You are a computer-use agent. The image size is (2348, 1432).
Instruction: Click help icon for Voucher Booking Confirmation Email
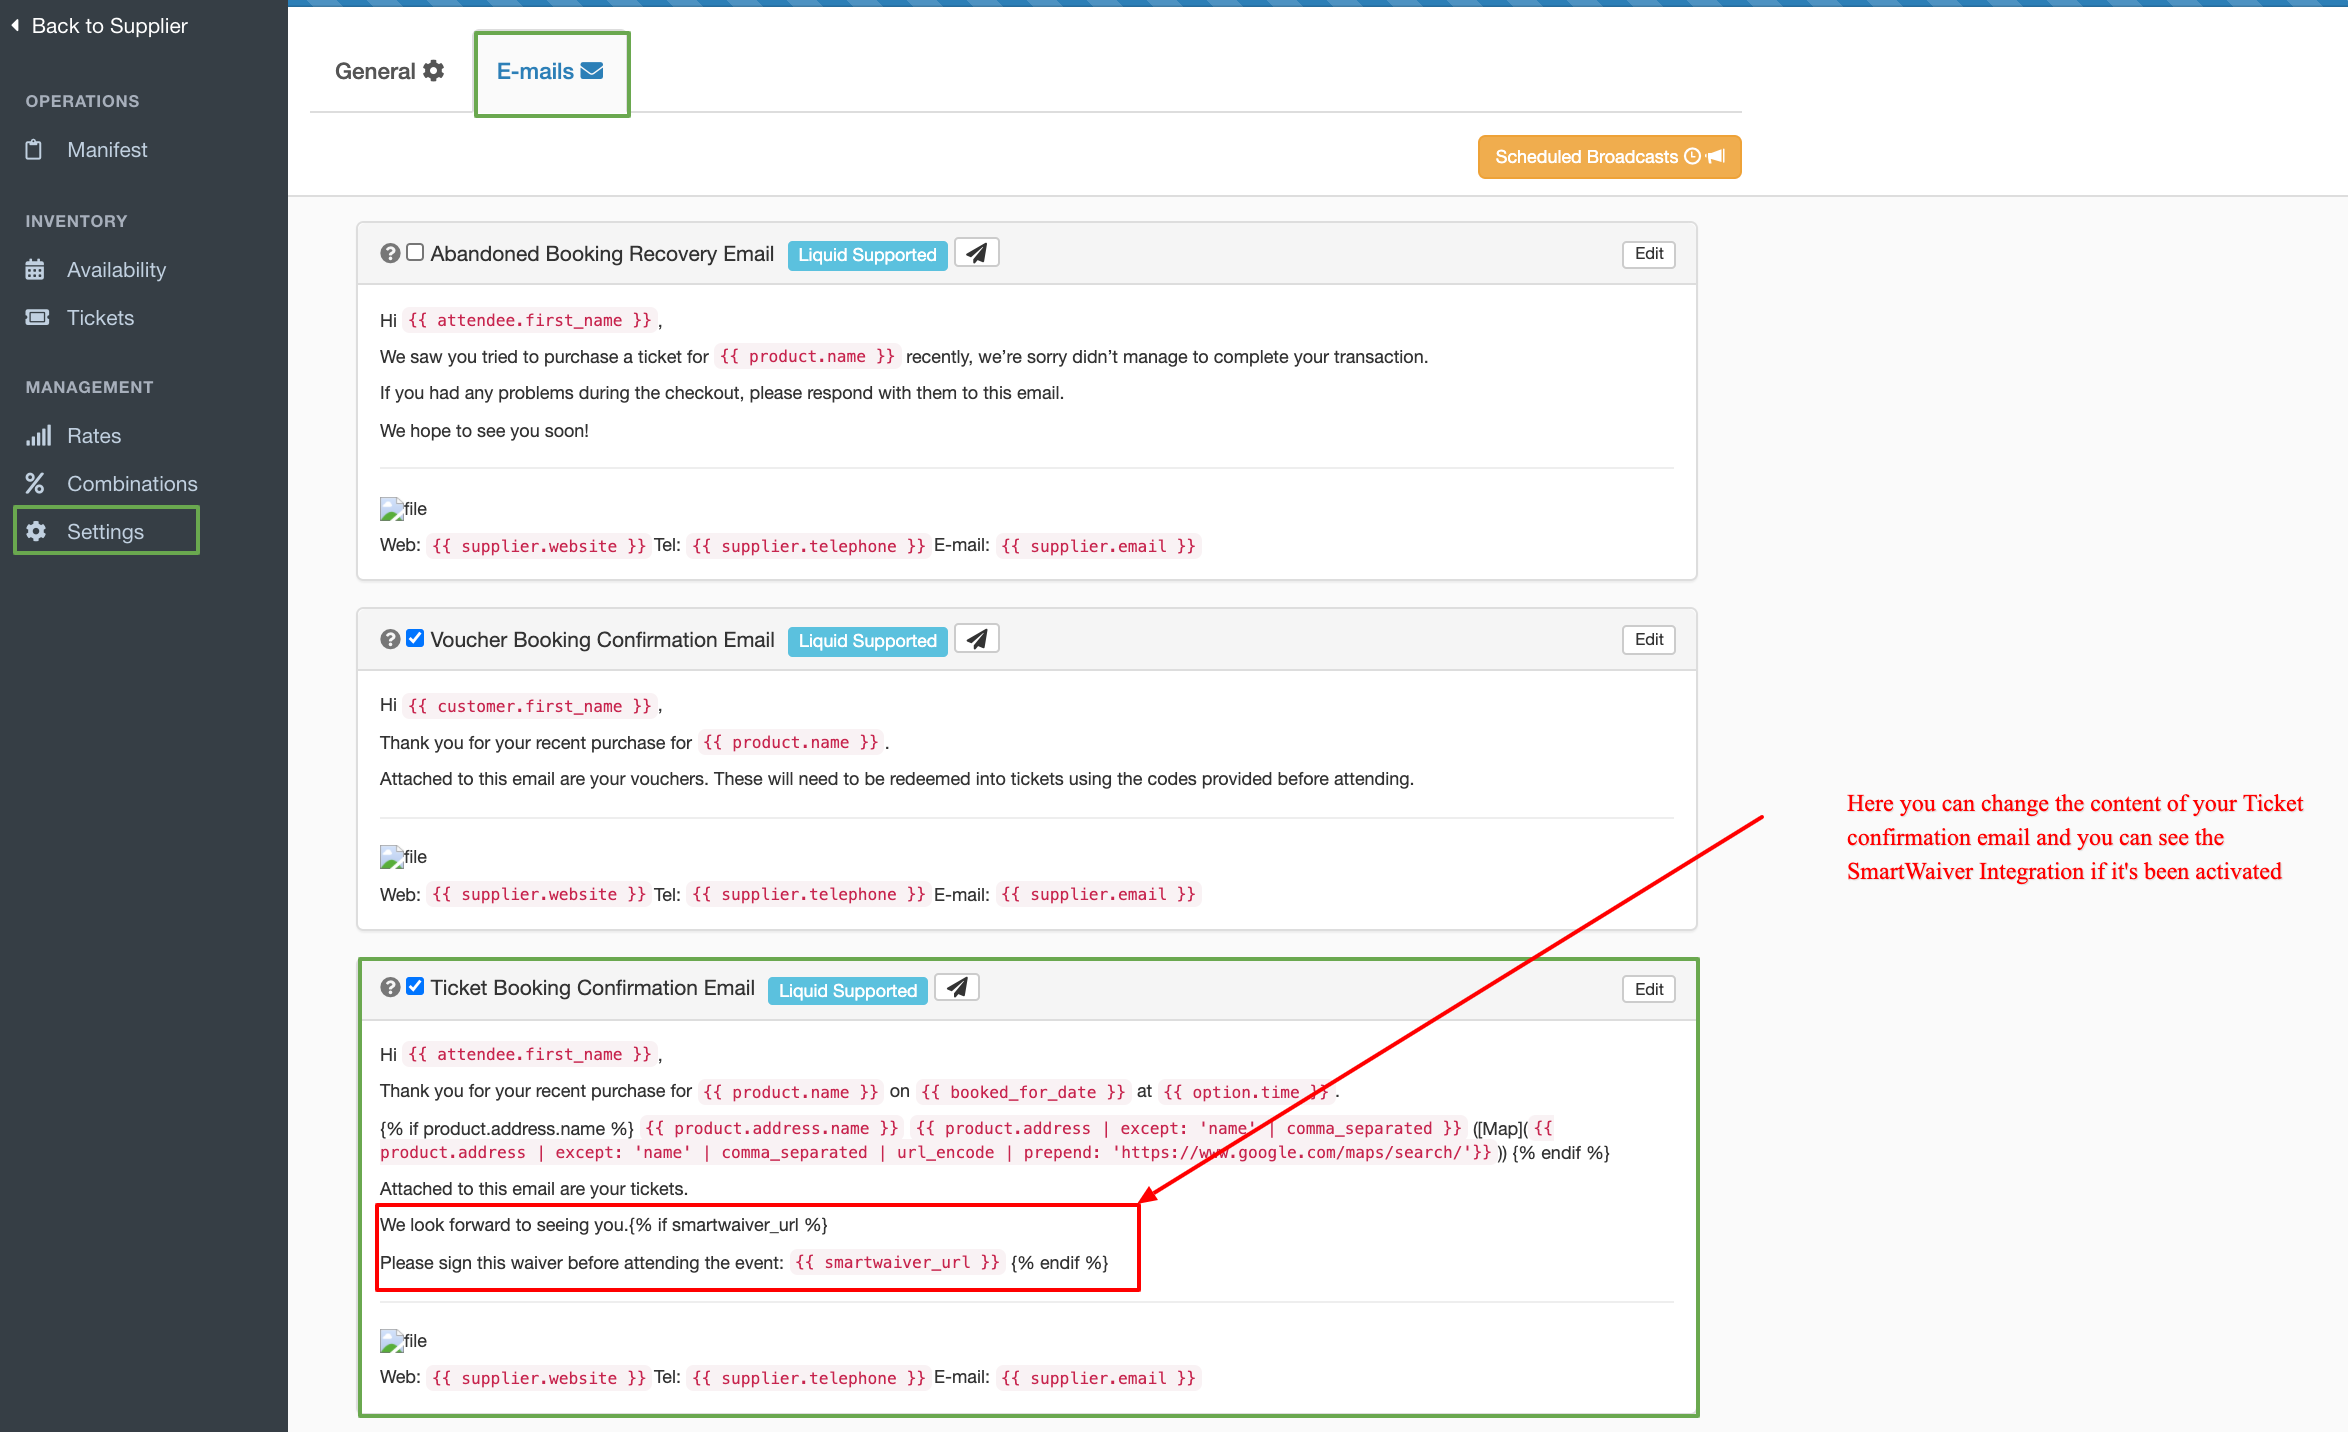pyautogui.click(x=390, y=640)
